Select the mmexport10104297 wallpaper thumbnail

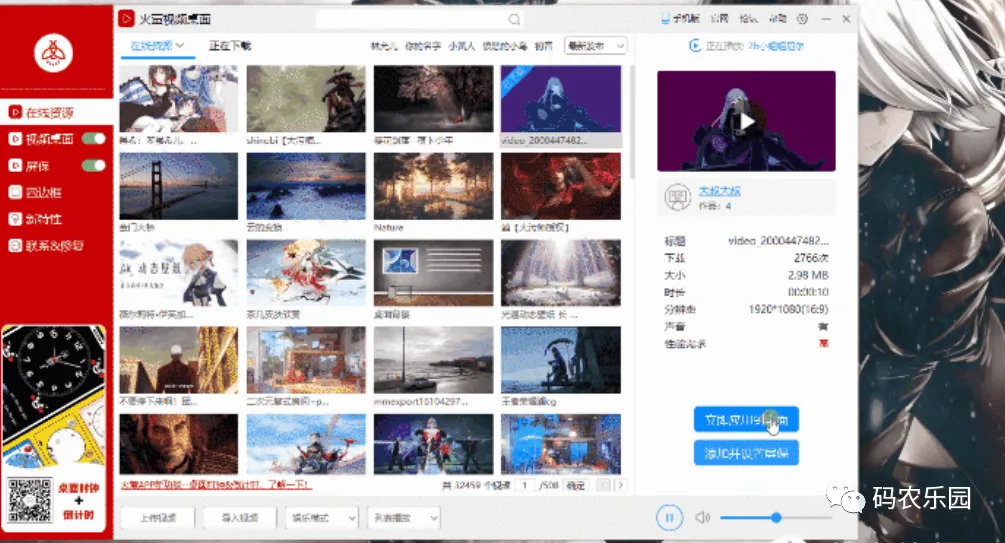(433, 360)
